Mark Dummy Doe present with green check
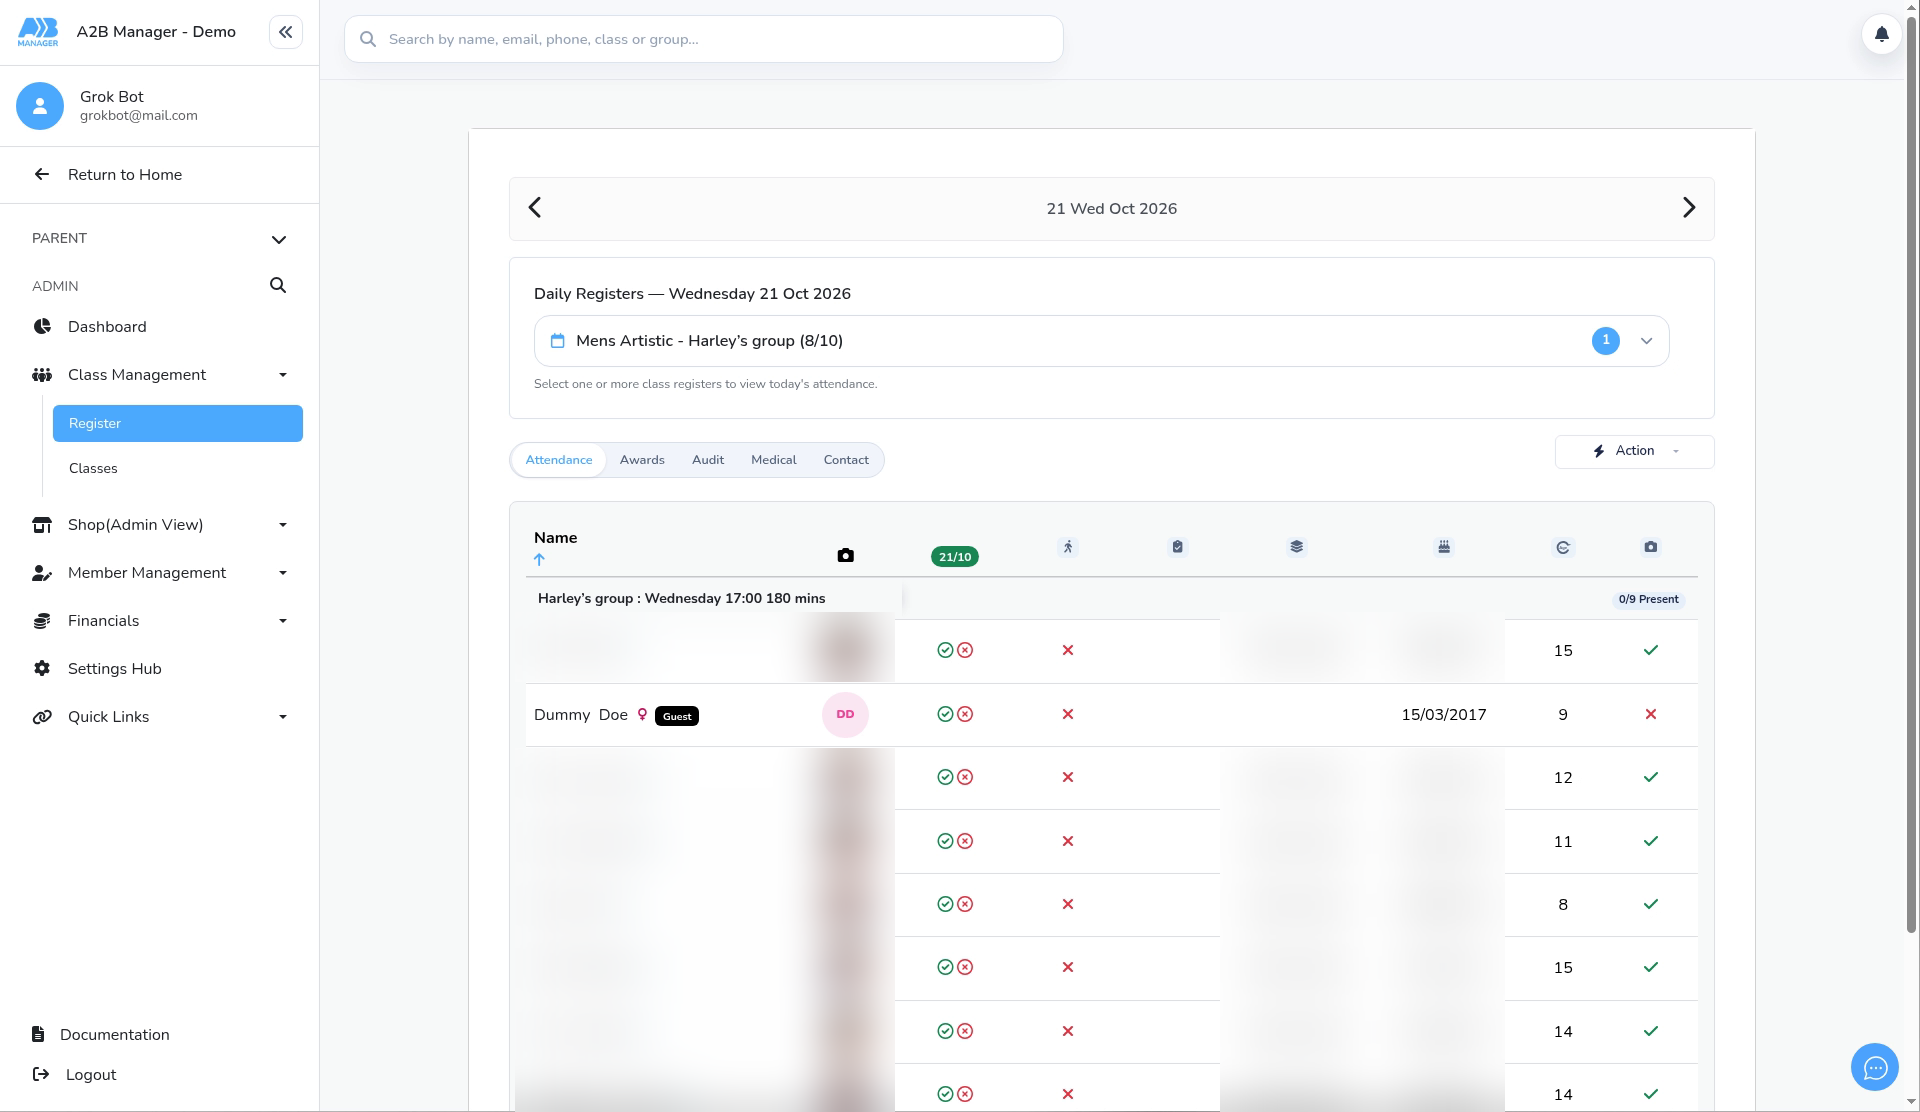Image resolution: width=1920 pixels, height=1112 pixels. pyautogui.click(x=945, y=714)
